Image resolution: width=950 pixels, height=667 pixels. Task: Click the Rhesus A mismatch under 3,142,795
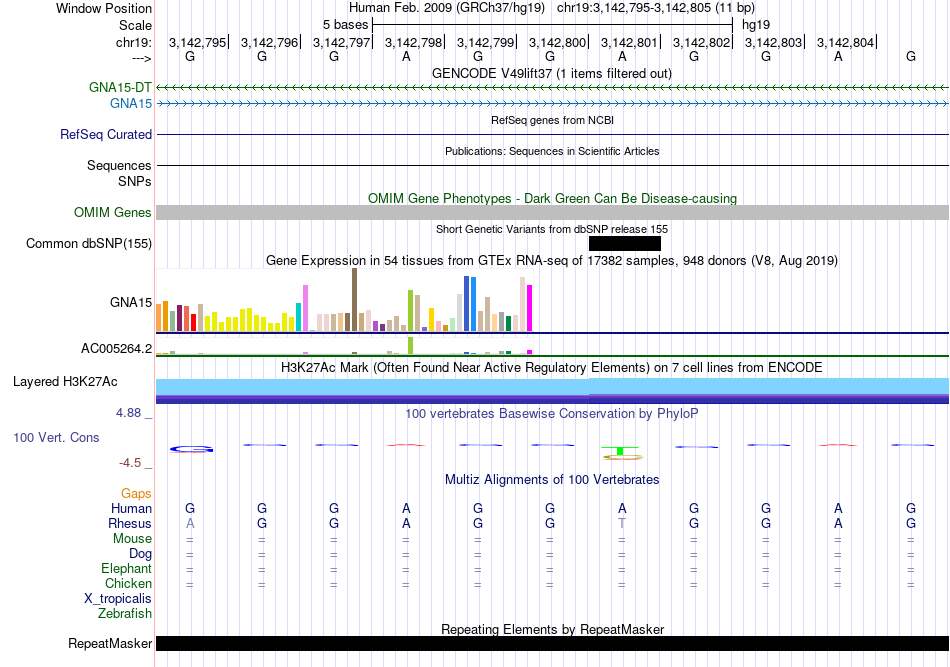point(190,523)
